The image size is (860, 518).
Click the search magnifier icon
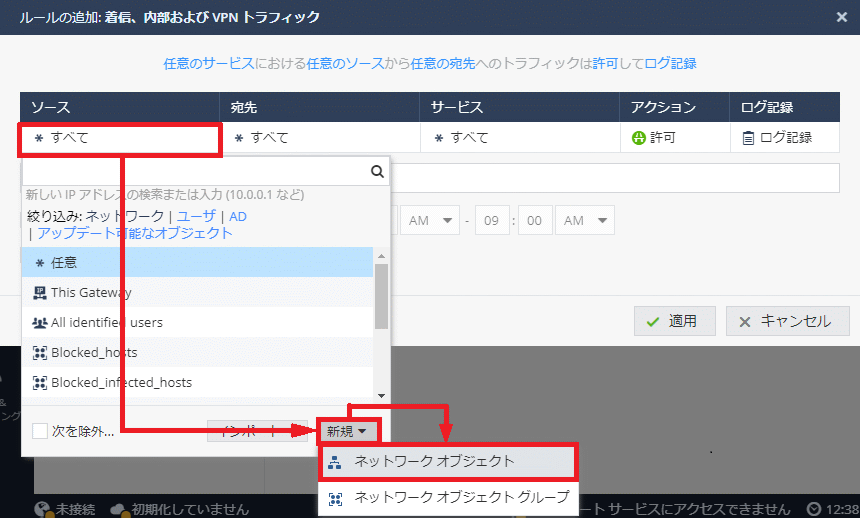(x=377, y=171)
